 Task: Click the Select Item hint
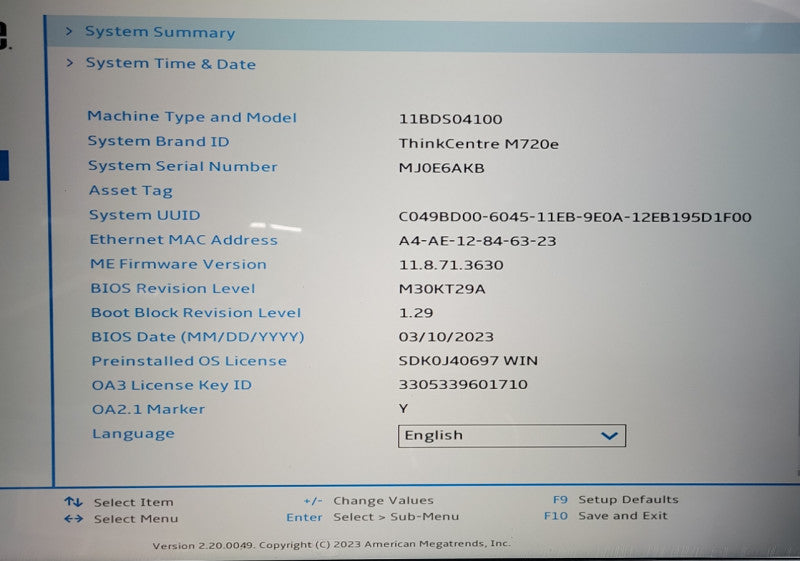click(x=133, y=502)
